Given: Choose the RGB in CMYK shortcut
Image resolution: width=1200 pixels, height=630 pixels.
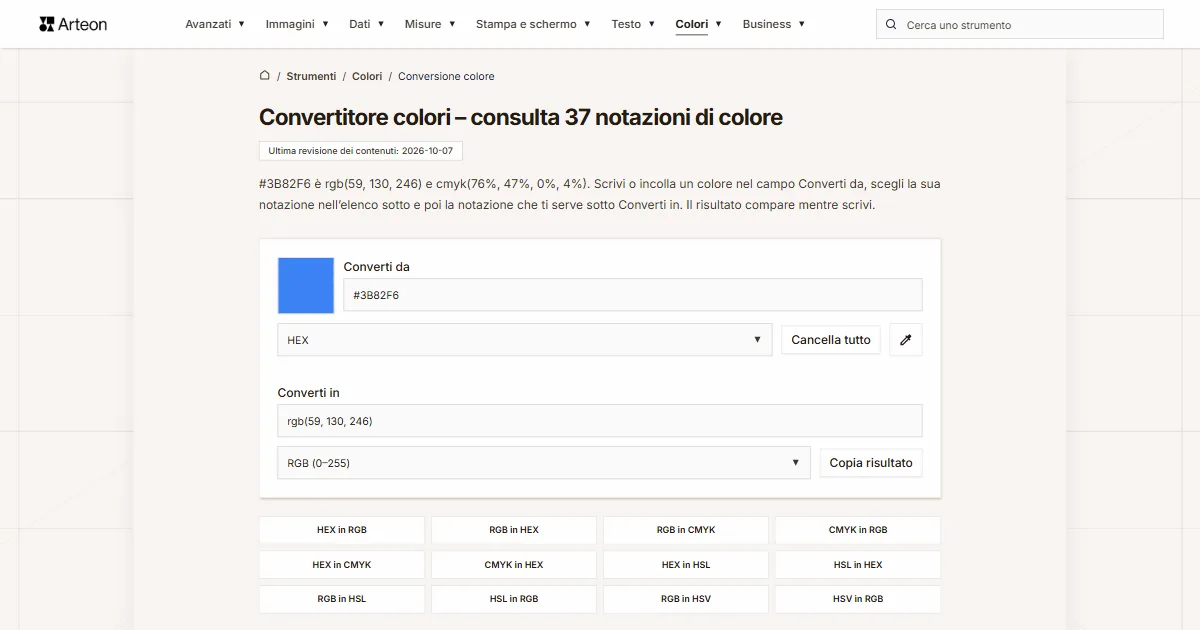Looking at the screenshot, I should click(x=686, y=530).
